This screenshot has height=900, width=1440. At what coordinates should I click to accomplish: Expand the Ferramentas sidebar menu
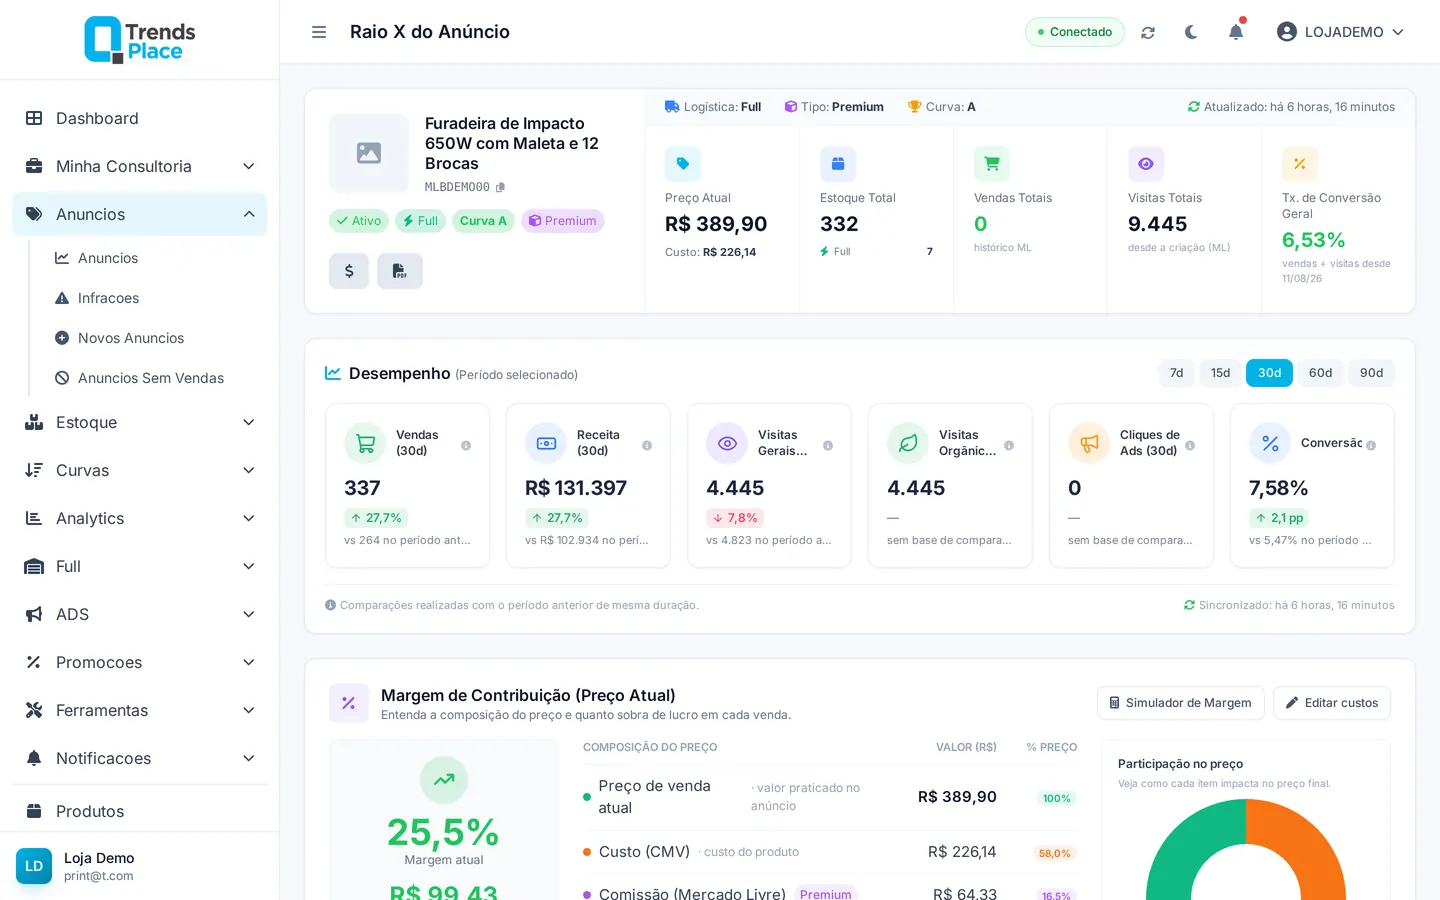140,710
